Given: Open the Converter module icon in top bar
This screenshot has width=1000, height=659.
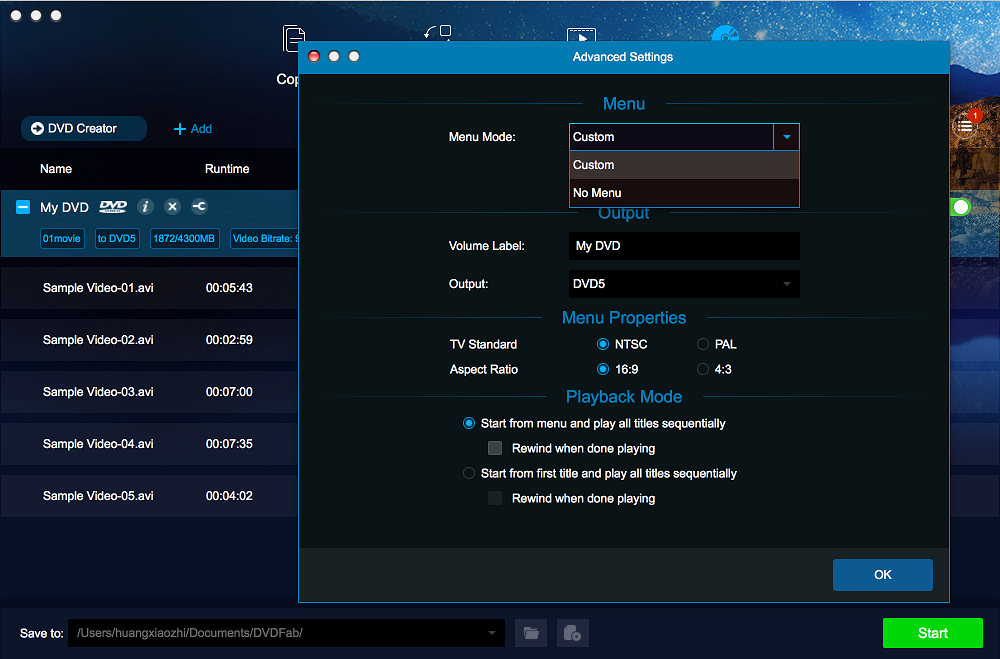Looking at the screenshot, I should pyautogui.click(x=438, y=33).
